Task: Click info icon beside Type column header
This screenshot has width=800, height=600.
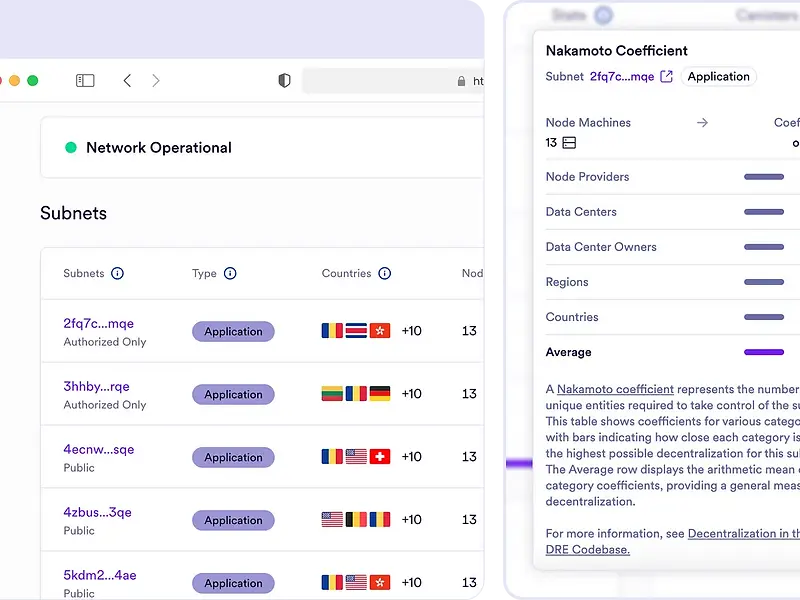Action: pos(230,274)
